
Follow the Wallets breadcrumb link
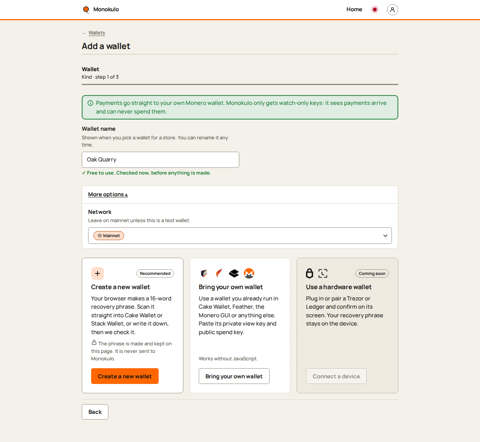click(x=97, y=33)
